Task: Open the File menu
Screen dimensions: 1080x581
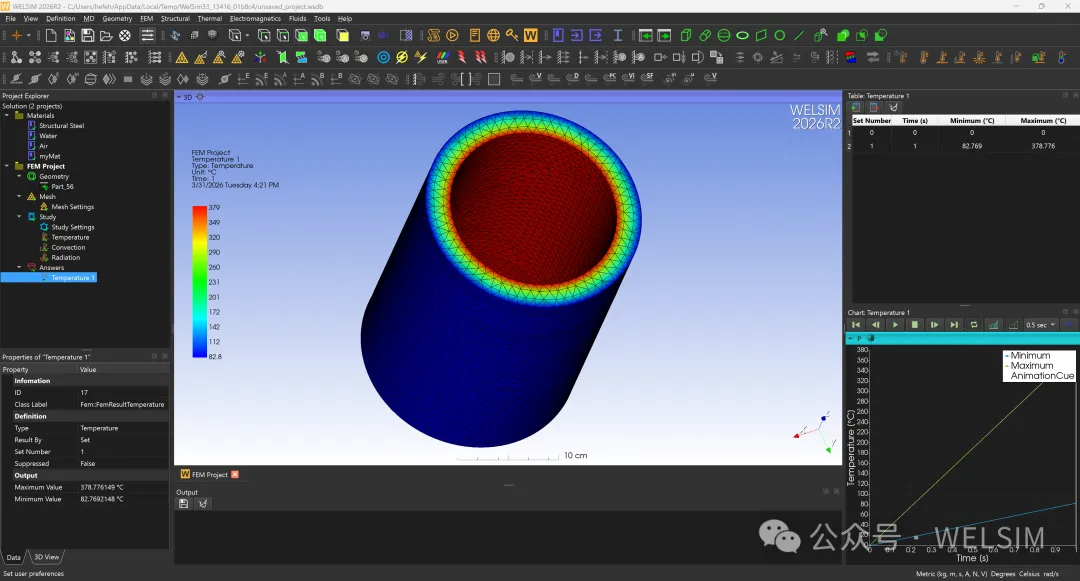Action: 10,19
